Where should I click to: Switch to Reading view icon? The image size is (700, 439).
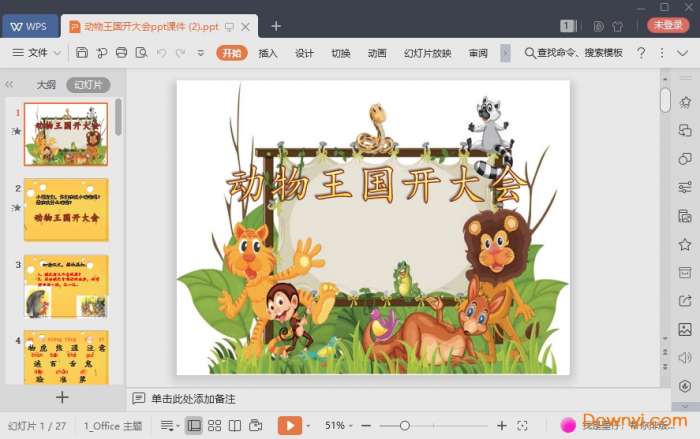tap(235, 426)
